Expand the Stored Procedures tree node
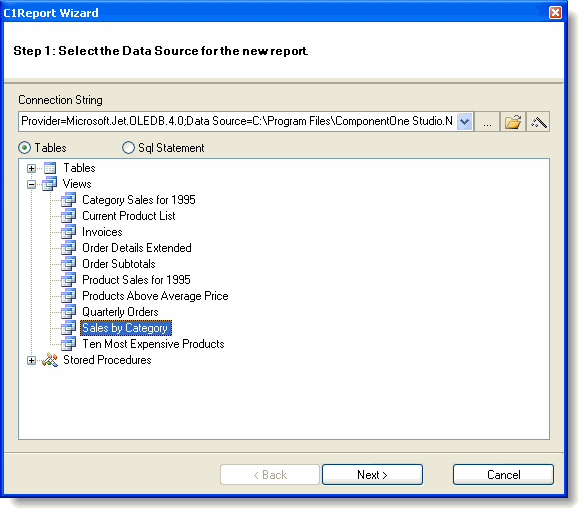Image resolution: width=584 pixels, height=514 pixels. point(32,361)
